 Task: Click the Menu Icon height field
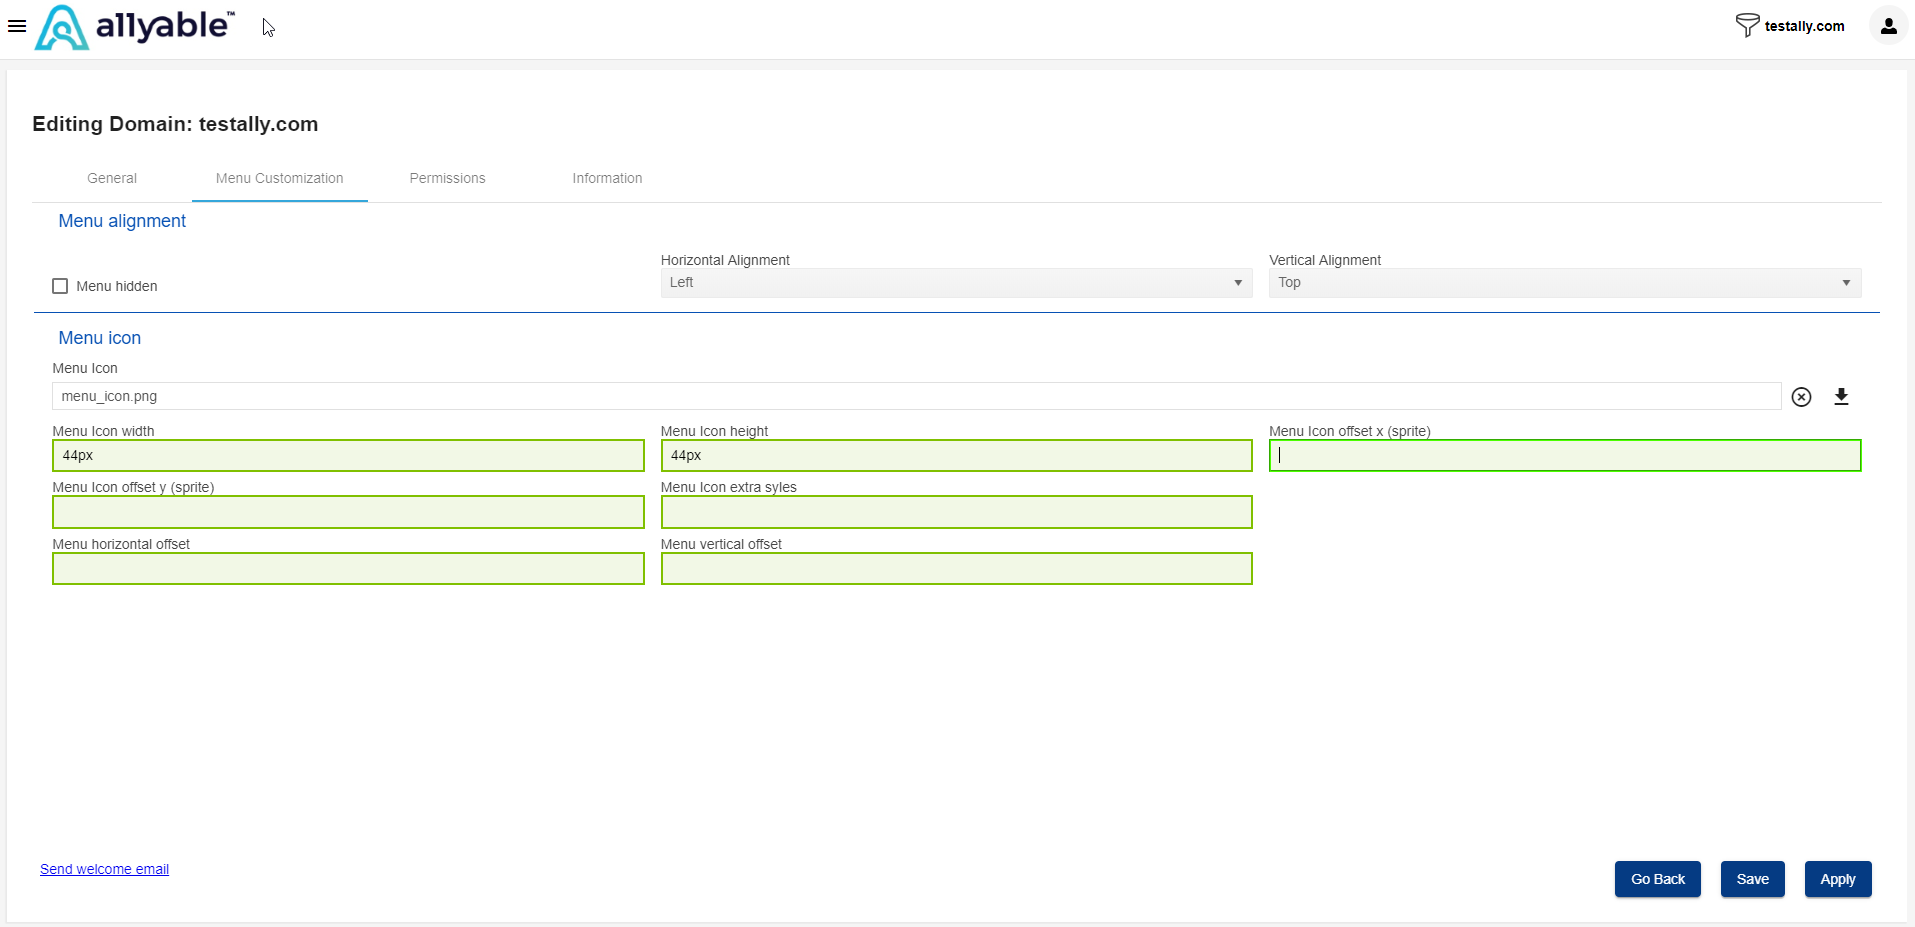coord(956,456)
